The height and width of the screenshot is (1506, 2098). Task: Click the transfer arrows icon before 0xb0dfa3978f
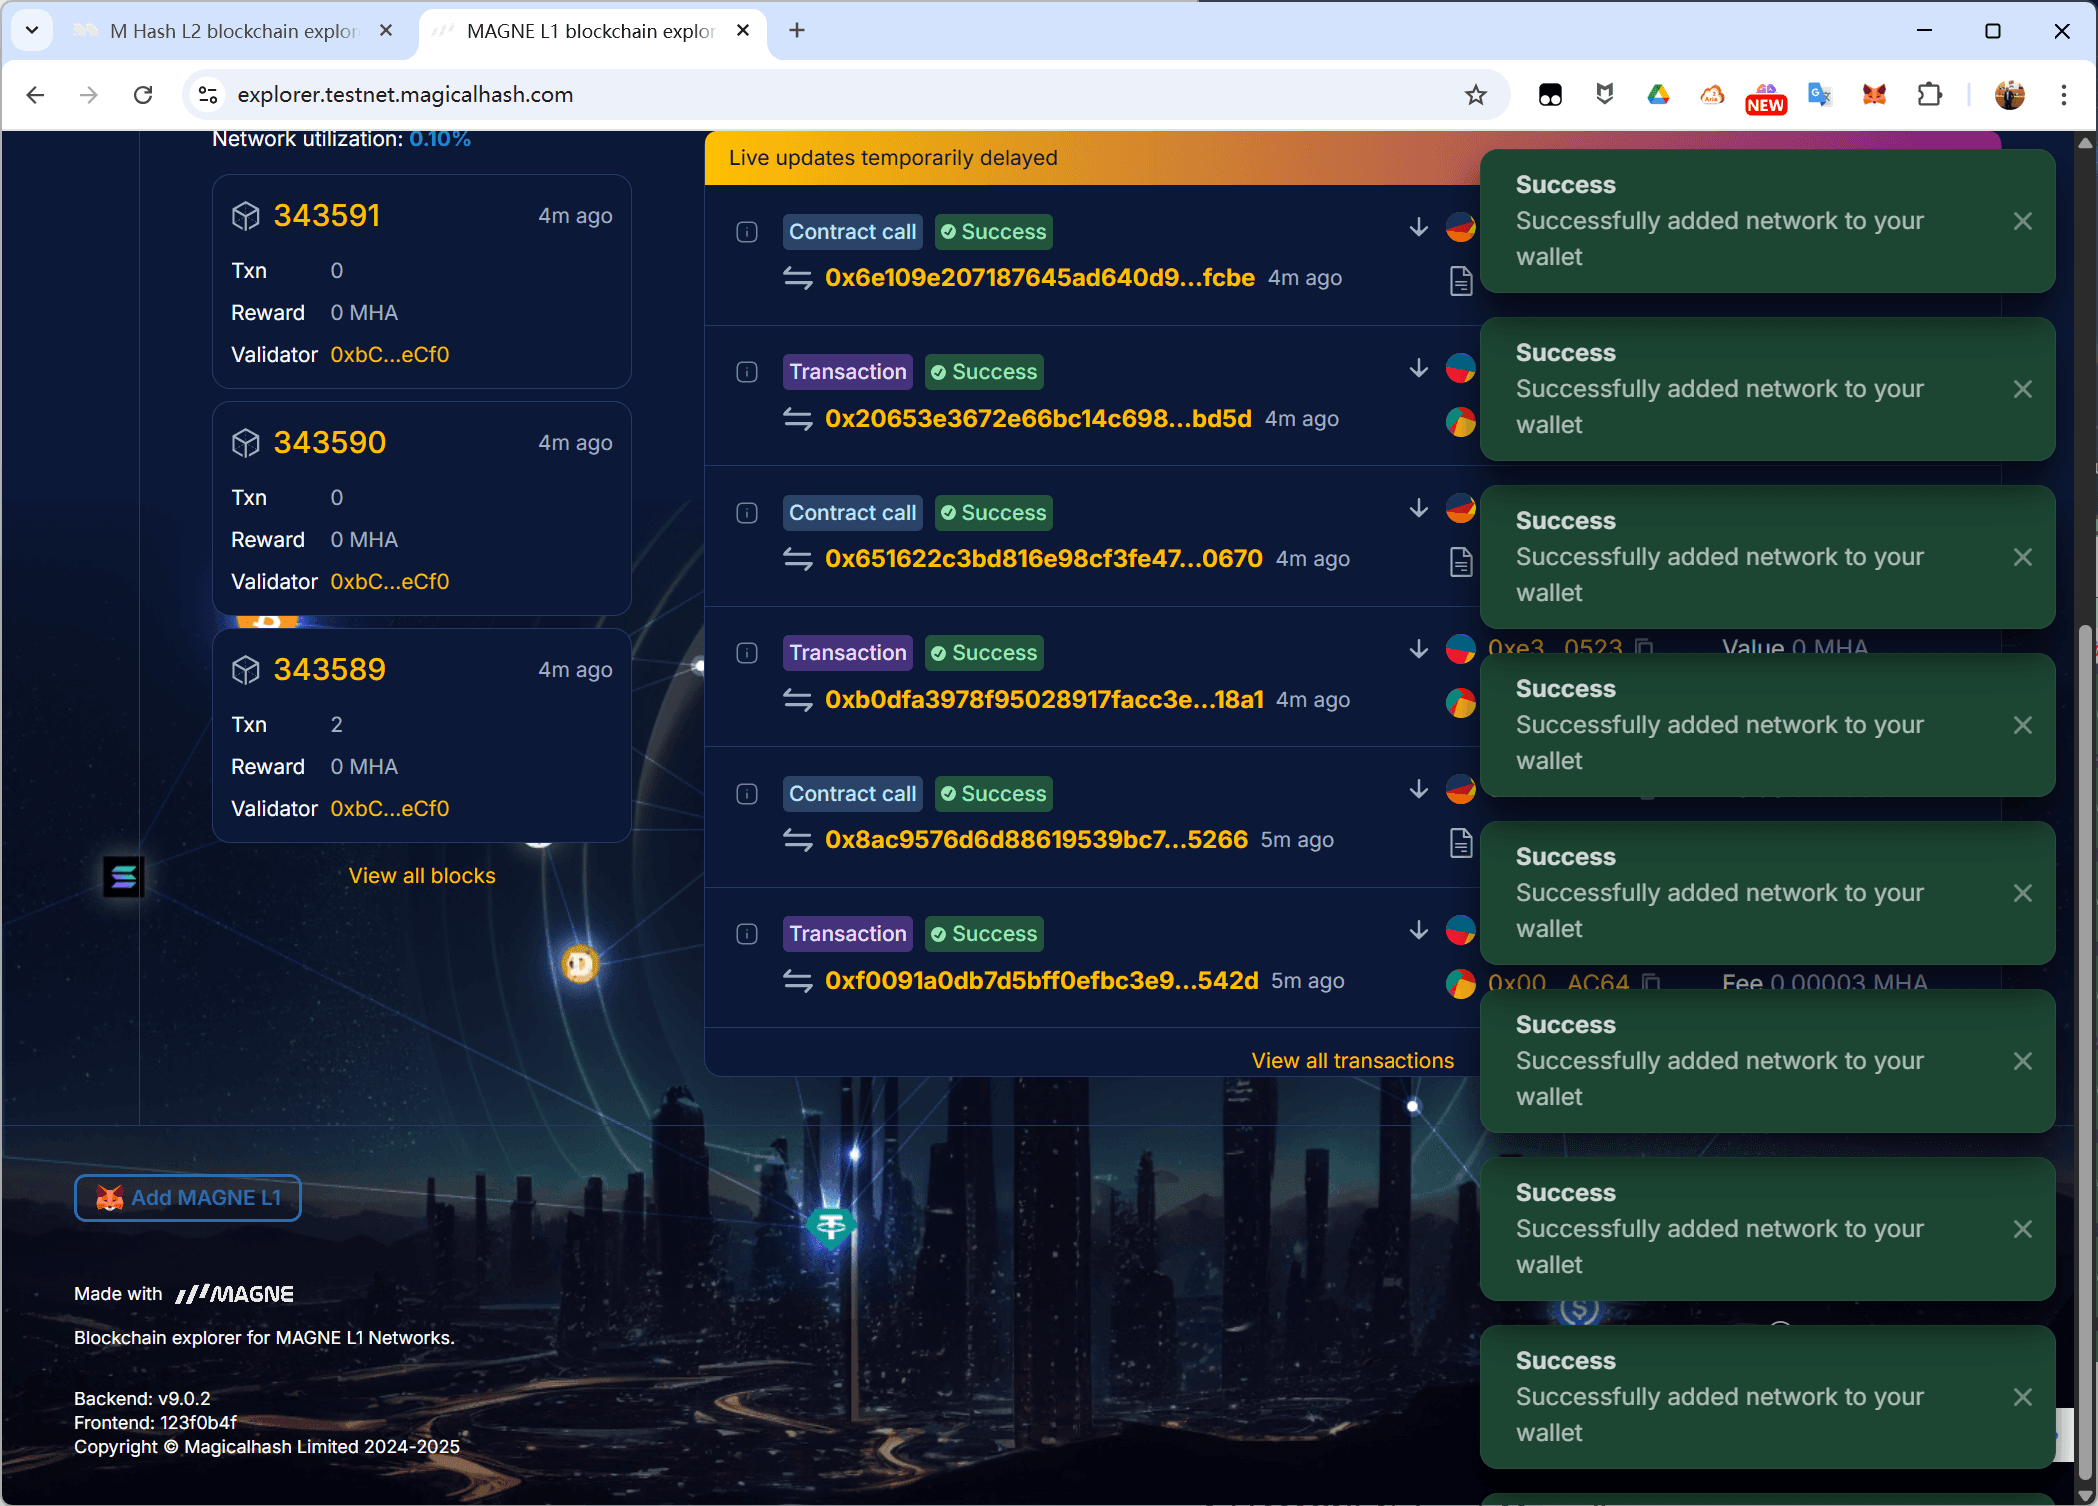click(797, 700)
